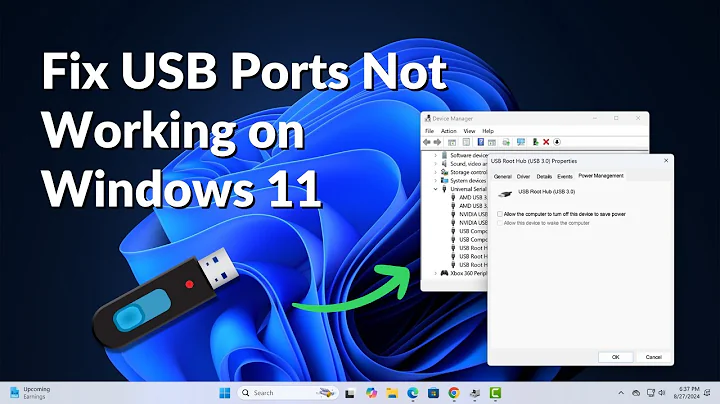Open the Upcoming Earnings widget
The image size is (720, 404).
pos(30,393)
